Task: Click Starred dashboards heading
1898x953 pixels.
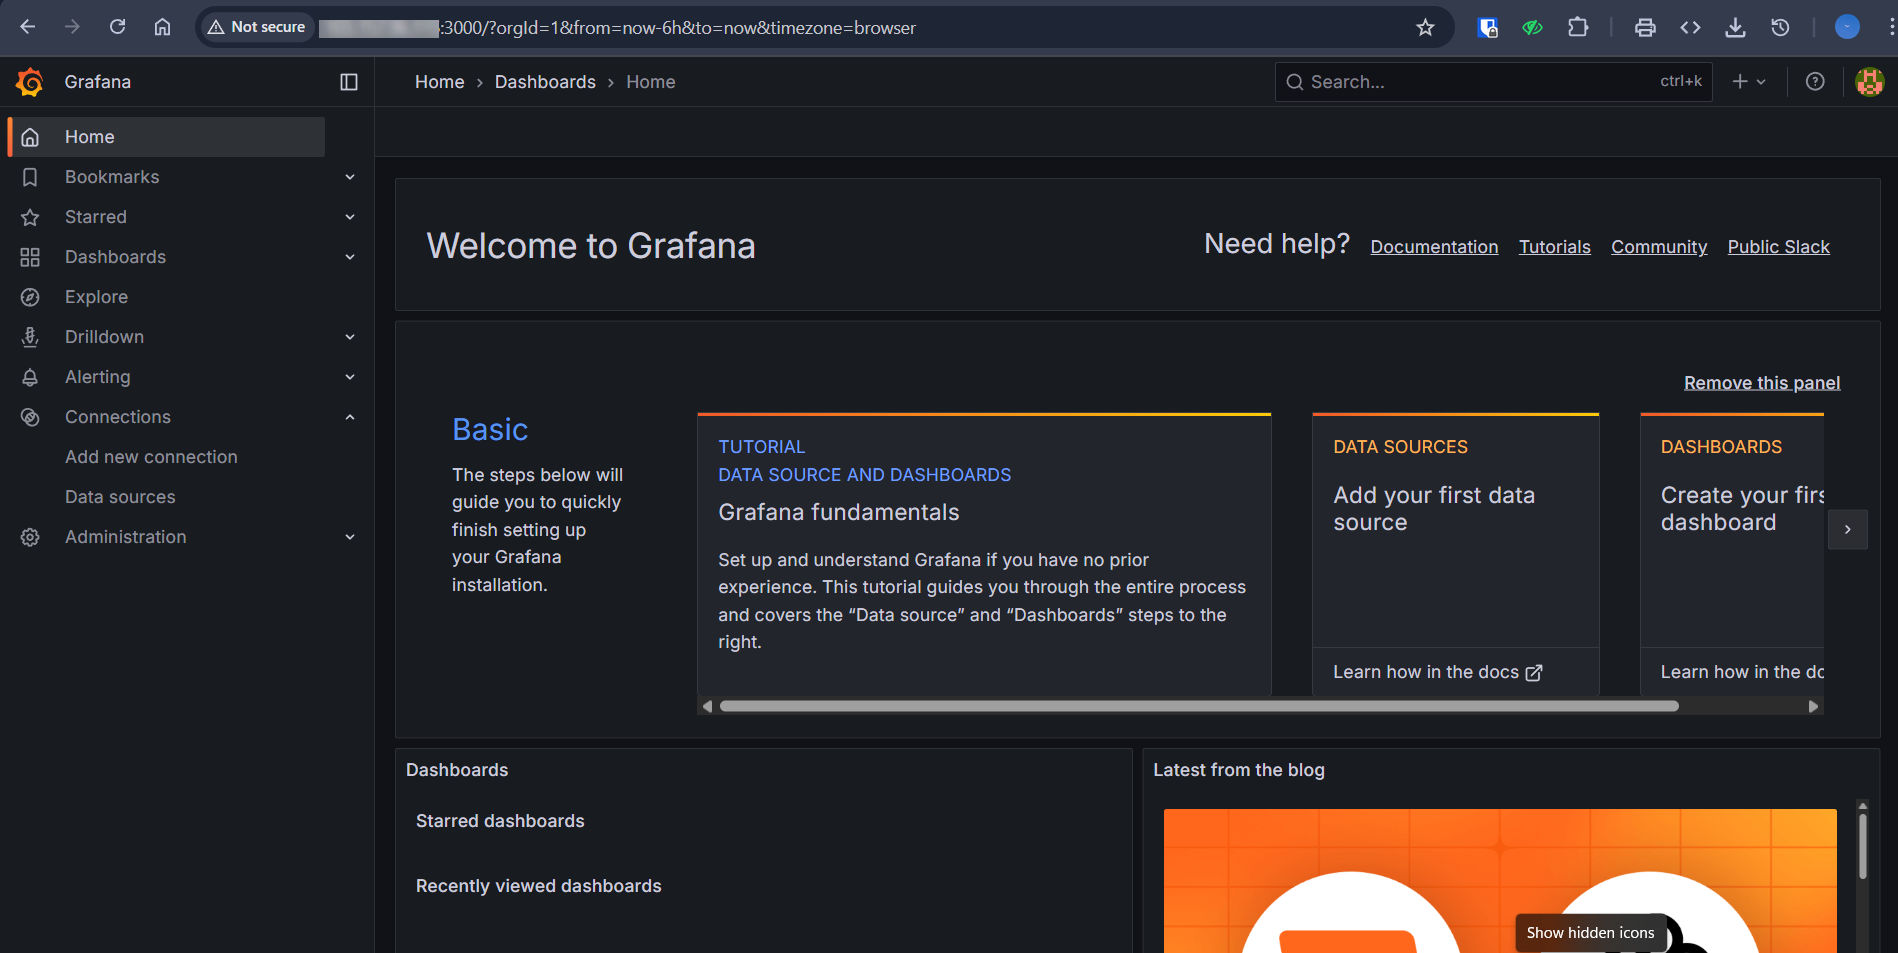Action: coord(500,821)
